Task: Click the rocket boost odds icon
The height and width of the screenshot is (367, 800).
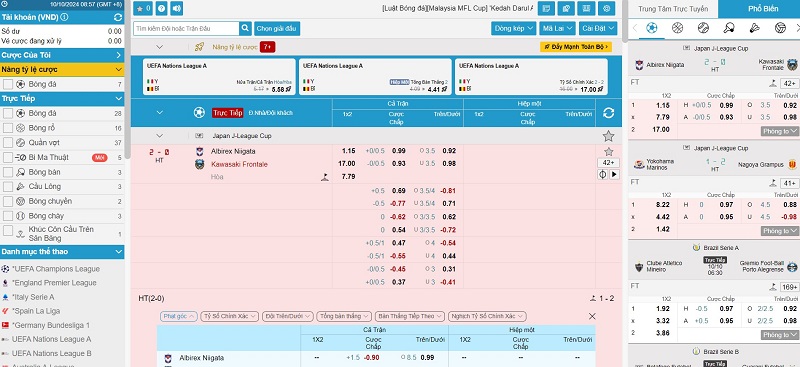Action: (199, 47)
